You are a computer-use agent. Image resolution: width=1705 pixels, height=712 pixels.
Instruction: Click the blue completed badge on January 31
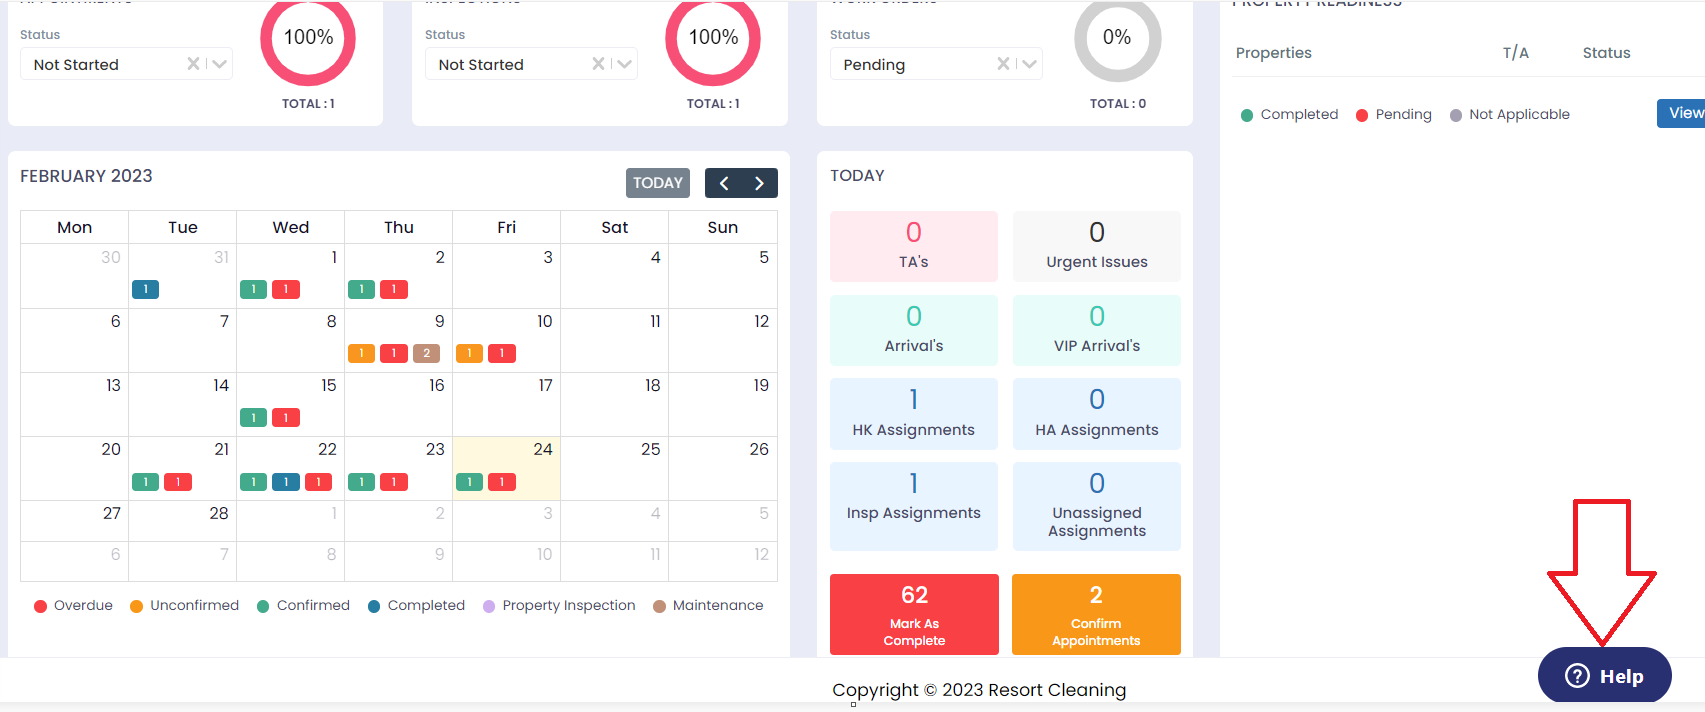145,289
